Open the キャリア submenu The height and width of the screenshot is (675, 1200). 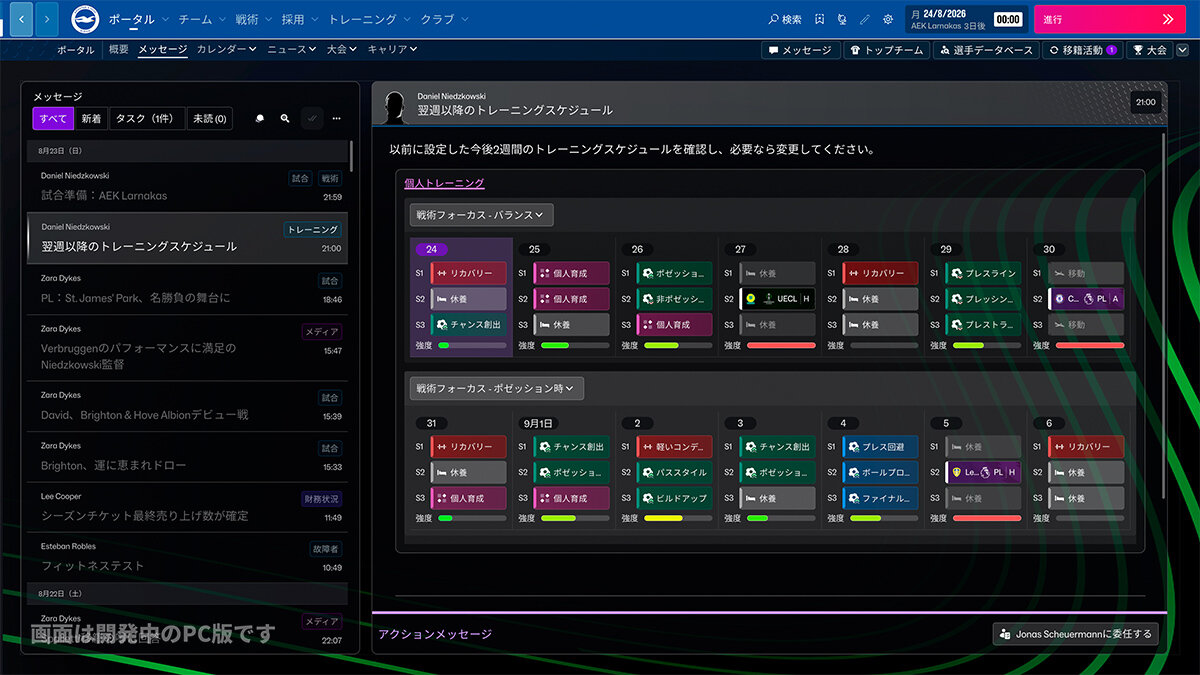pyautogui.click(x=392, y=49)
